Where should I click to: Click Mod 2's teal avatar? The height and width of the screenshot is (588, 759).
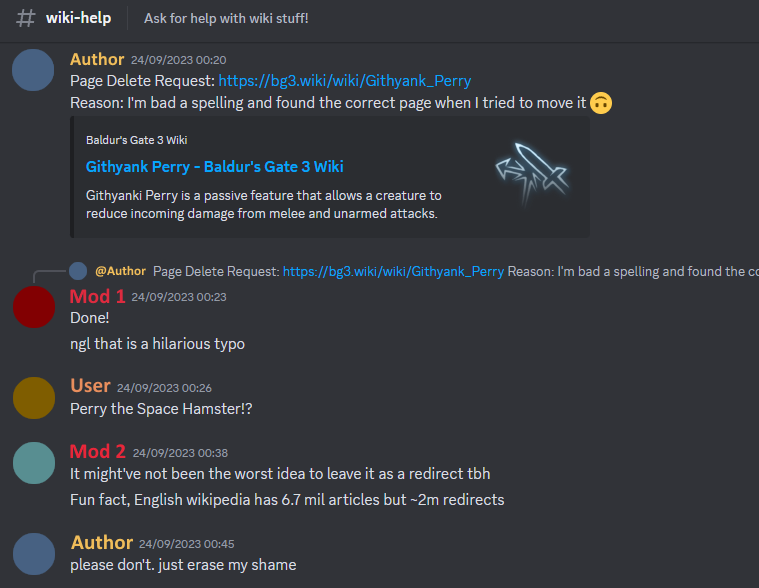34,463
